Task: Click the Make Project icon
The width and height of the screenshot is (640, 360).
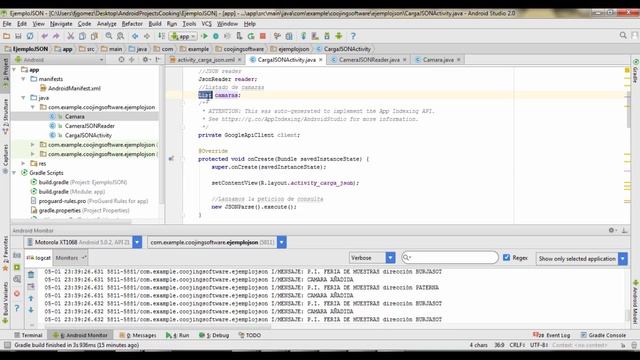Action: (x=162, y=36)
